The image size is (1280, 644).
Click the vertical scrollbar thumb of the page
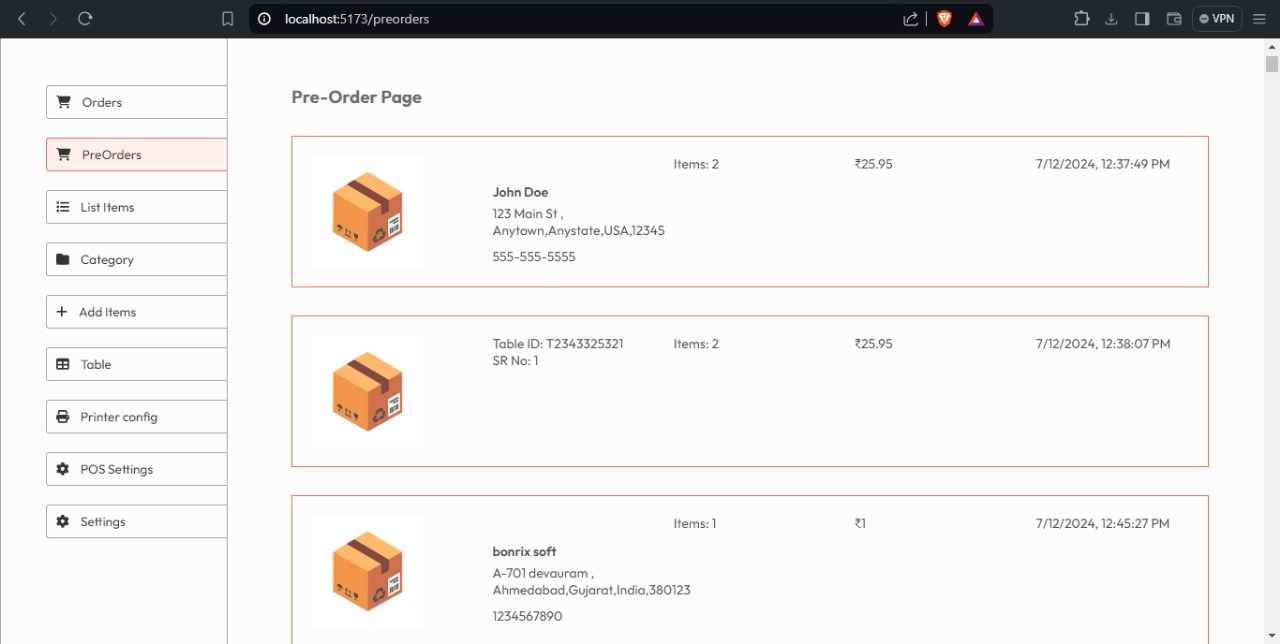coord(1272,64)
